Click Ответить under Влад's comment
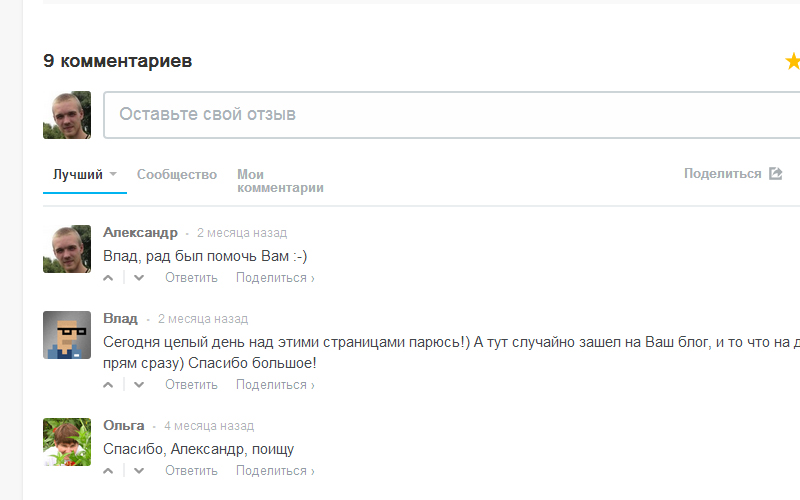The image size is (800, 500). [191, 385]
